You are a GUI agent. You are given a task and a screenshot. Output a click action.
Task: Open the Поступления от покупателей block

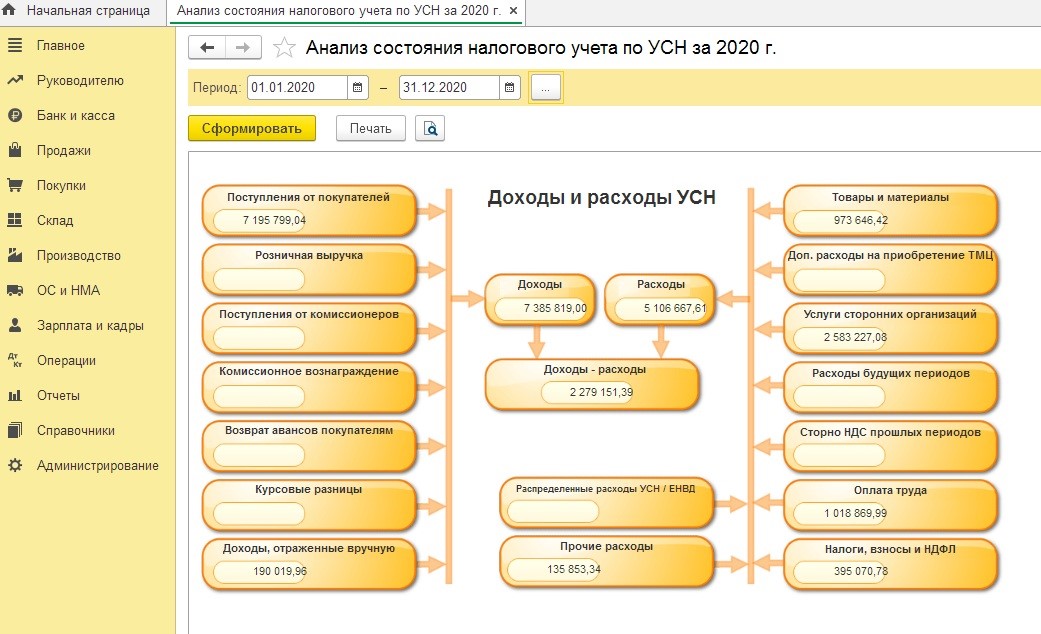click(309, 210)
